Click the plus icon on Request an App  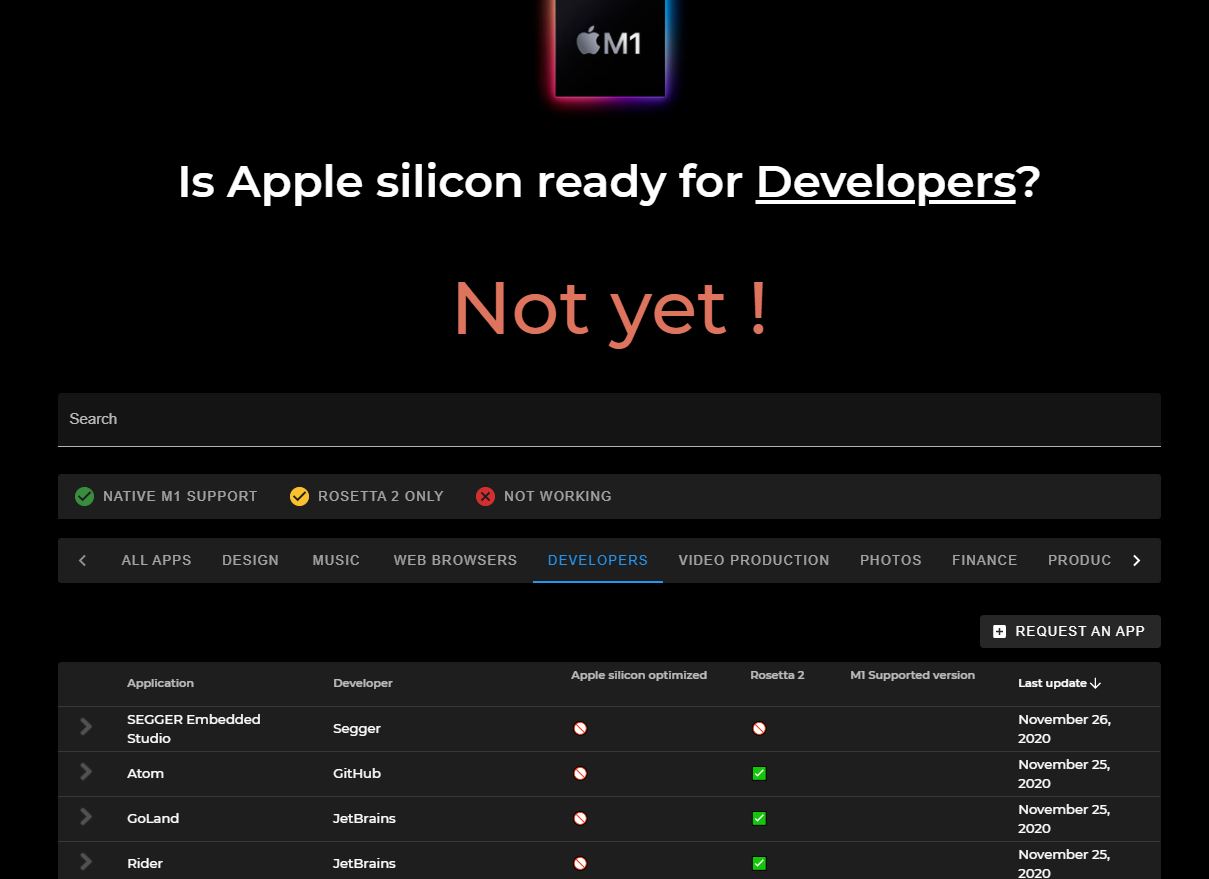coord(999,631)
